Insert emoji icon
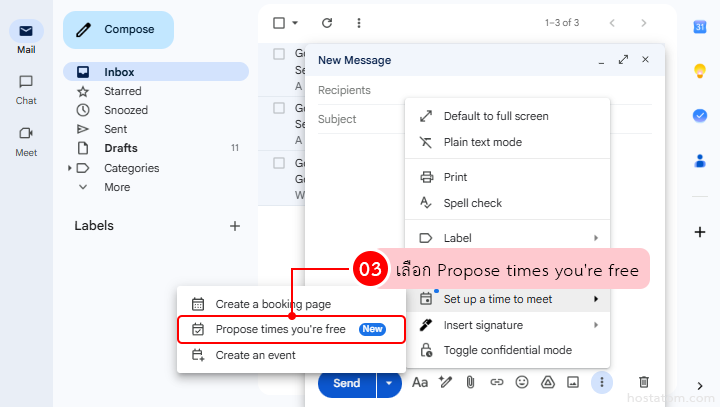This screenshot has height=407, width=720. click(522, 382)
